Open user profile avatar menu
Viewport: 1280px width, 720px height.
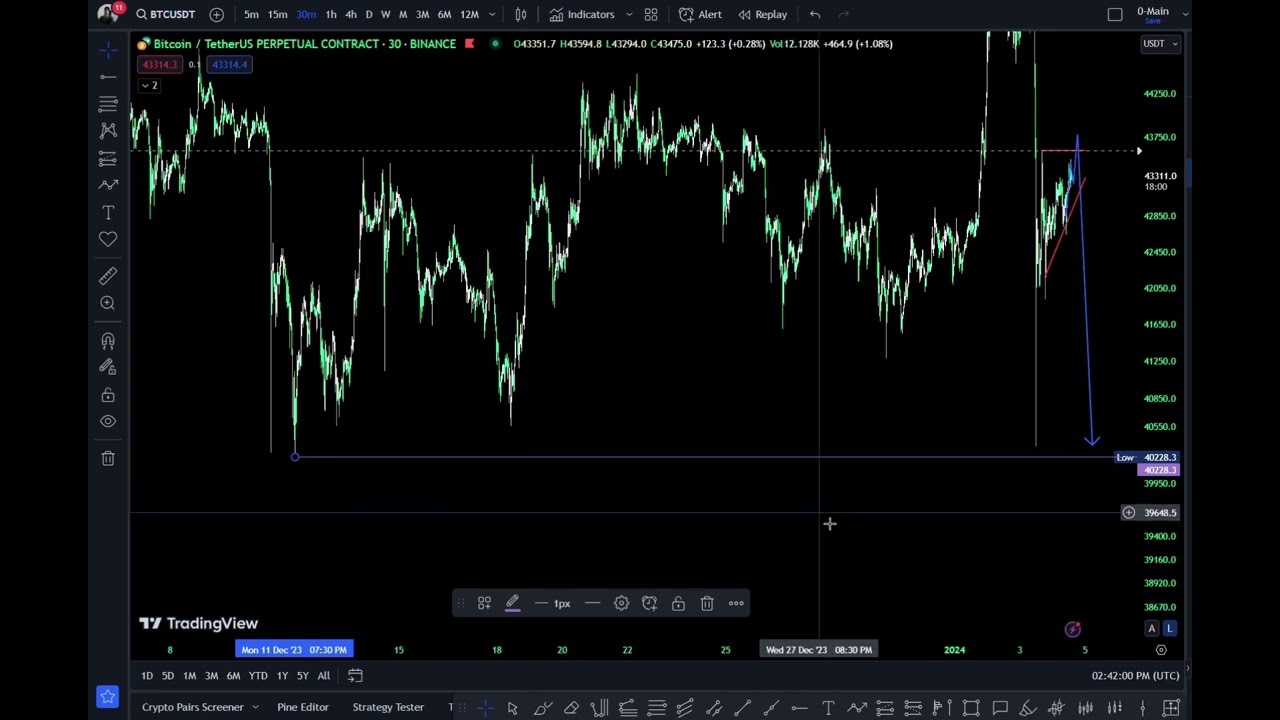coord(107,14)
